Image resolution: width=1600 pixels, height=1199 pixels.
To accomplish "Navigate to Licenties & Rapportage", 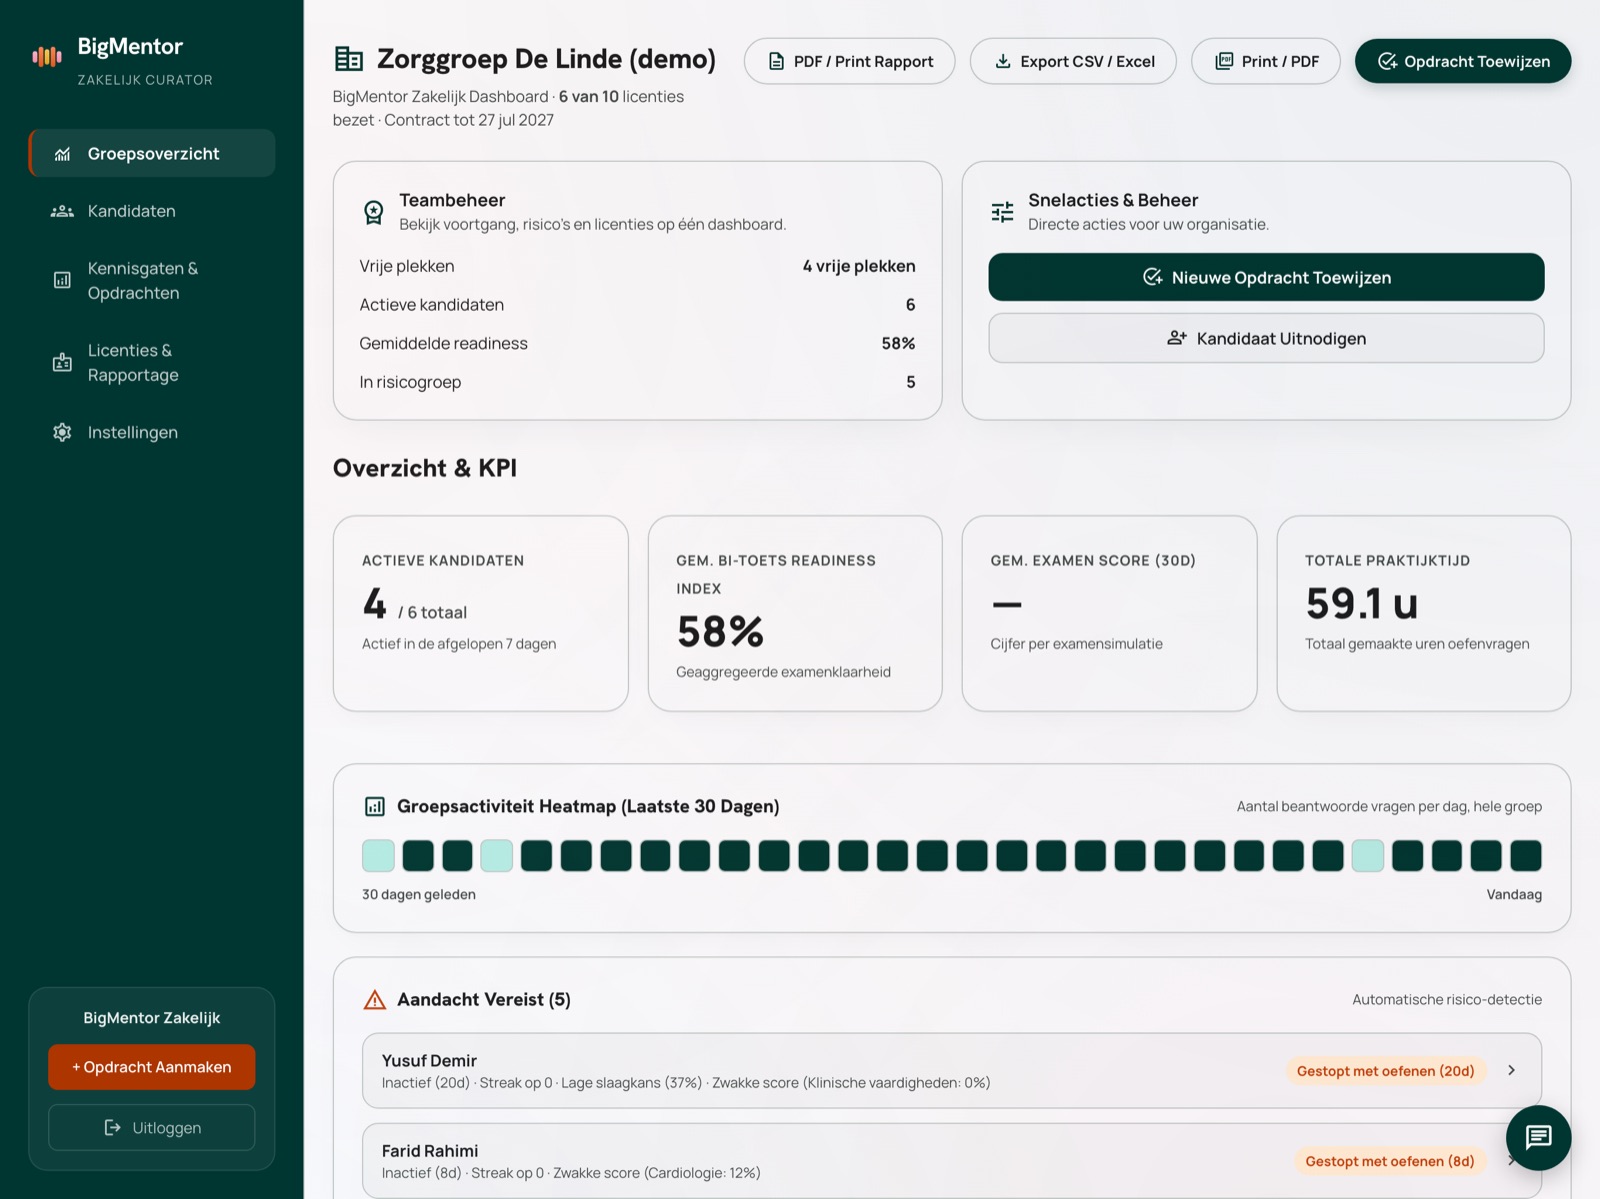I will (152, 363).
